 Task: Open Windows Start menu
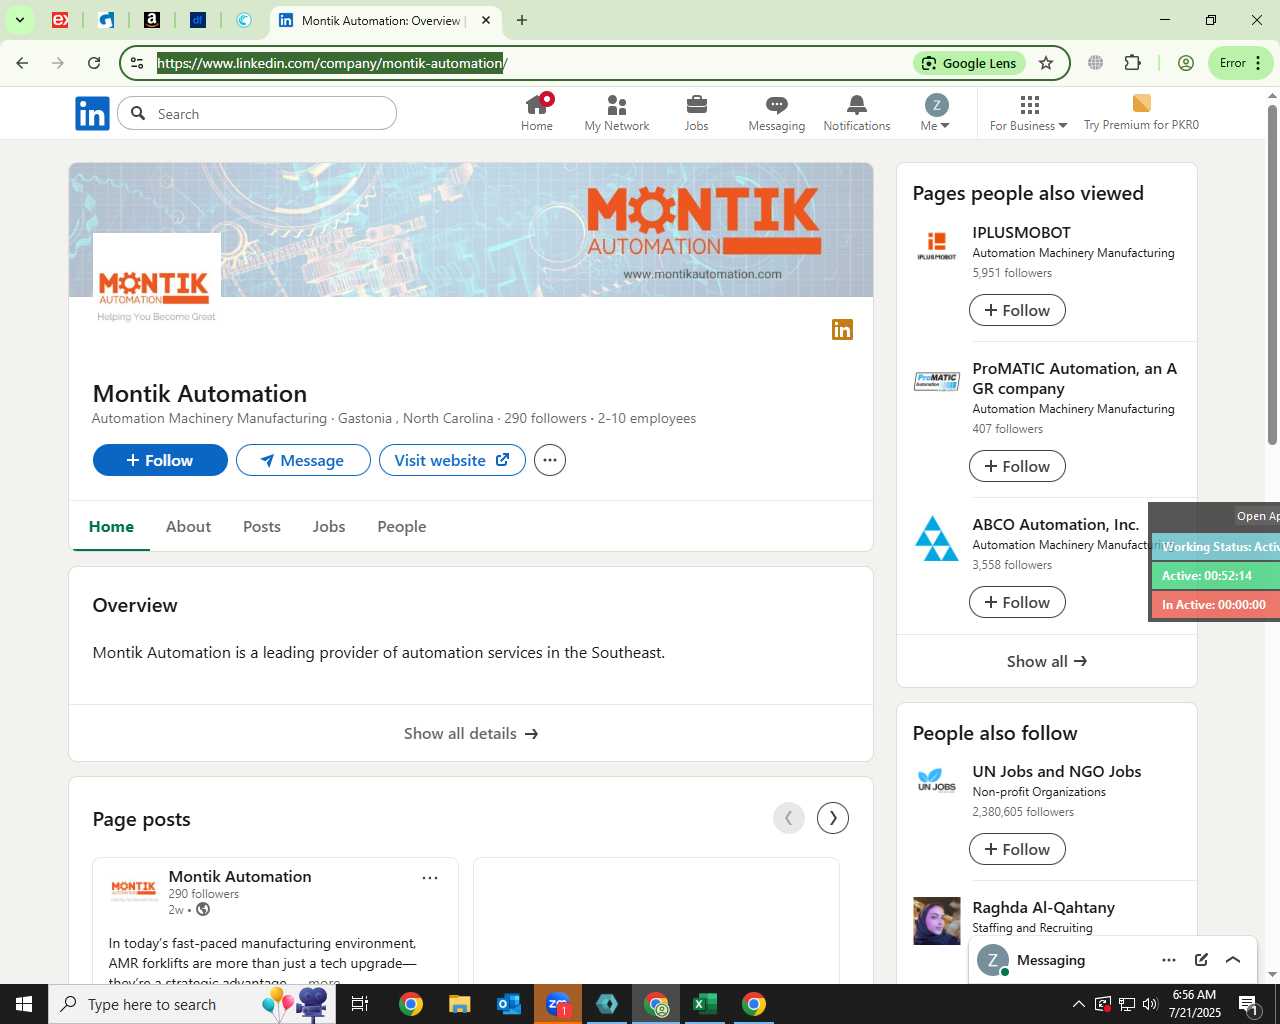(24, 1004)
